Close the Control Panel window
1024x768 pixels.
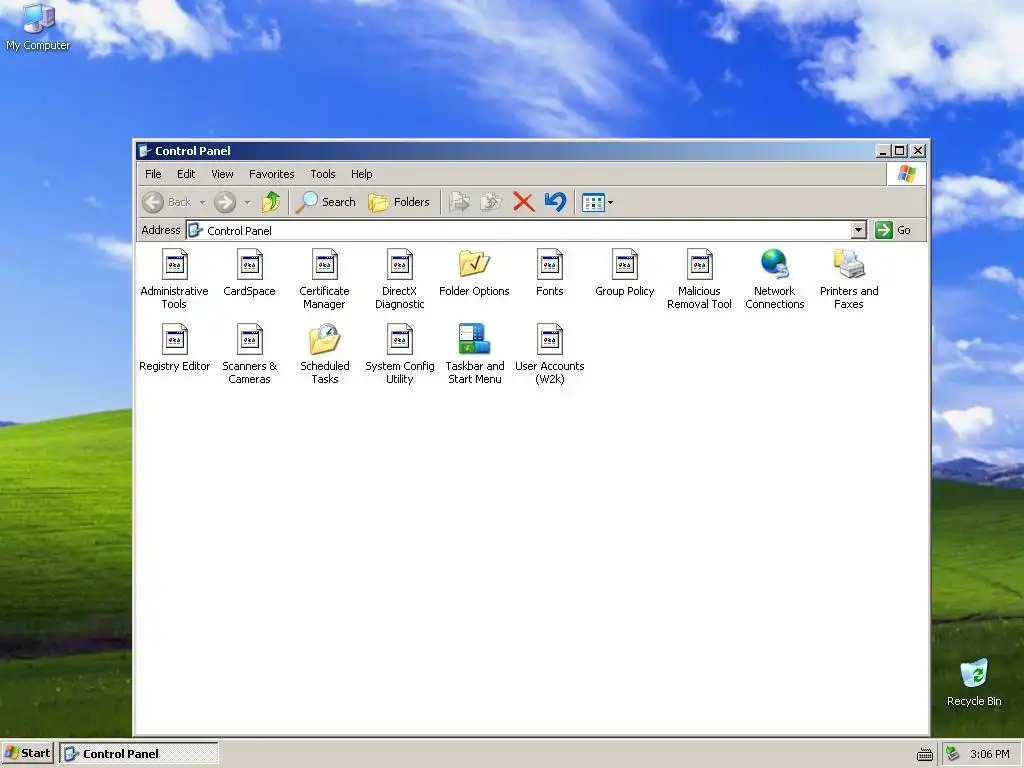918,151
